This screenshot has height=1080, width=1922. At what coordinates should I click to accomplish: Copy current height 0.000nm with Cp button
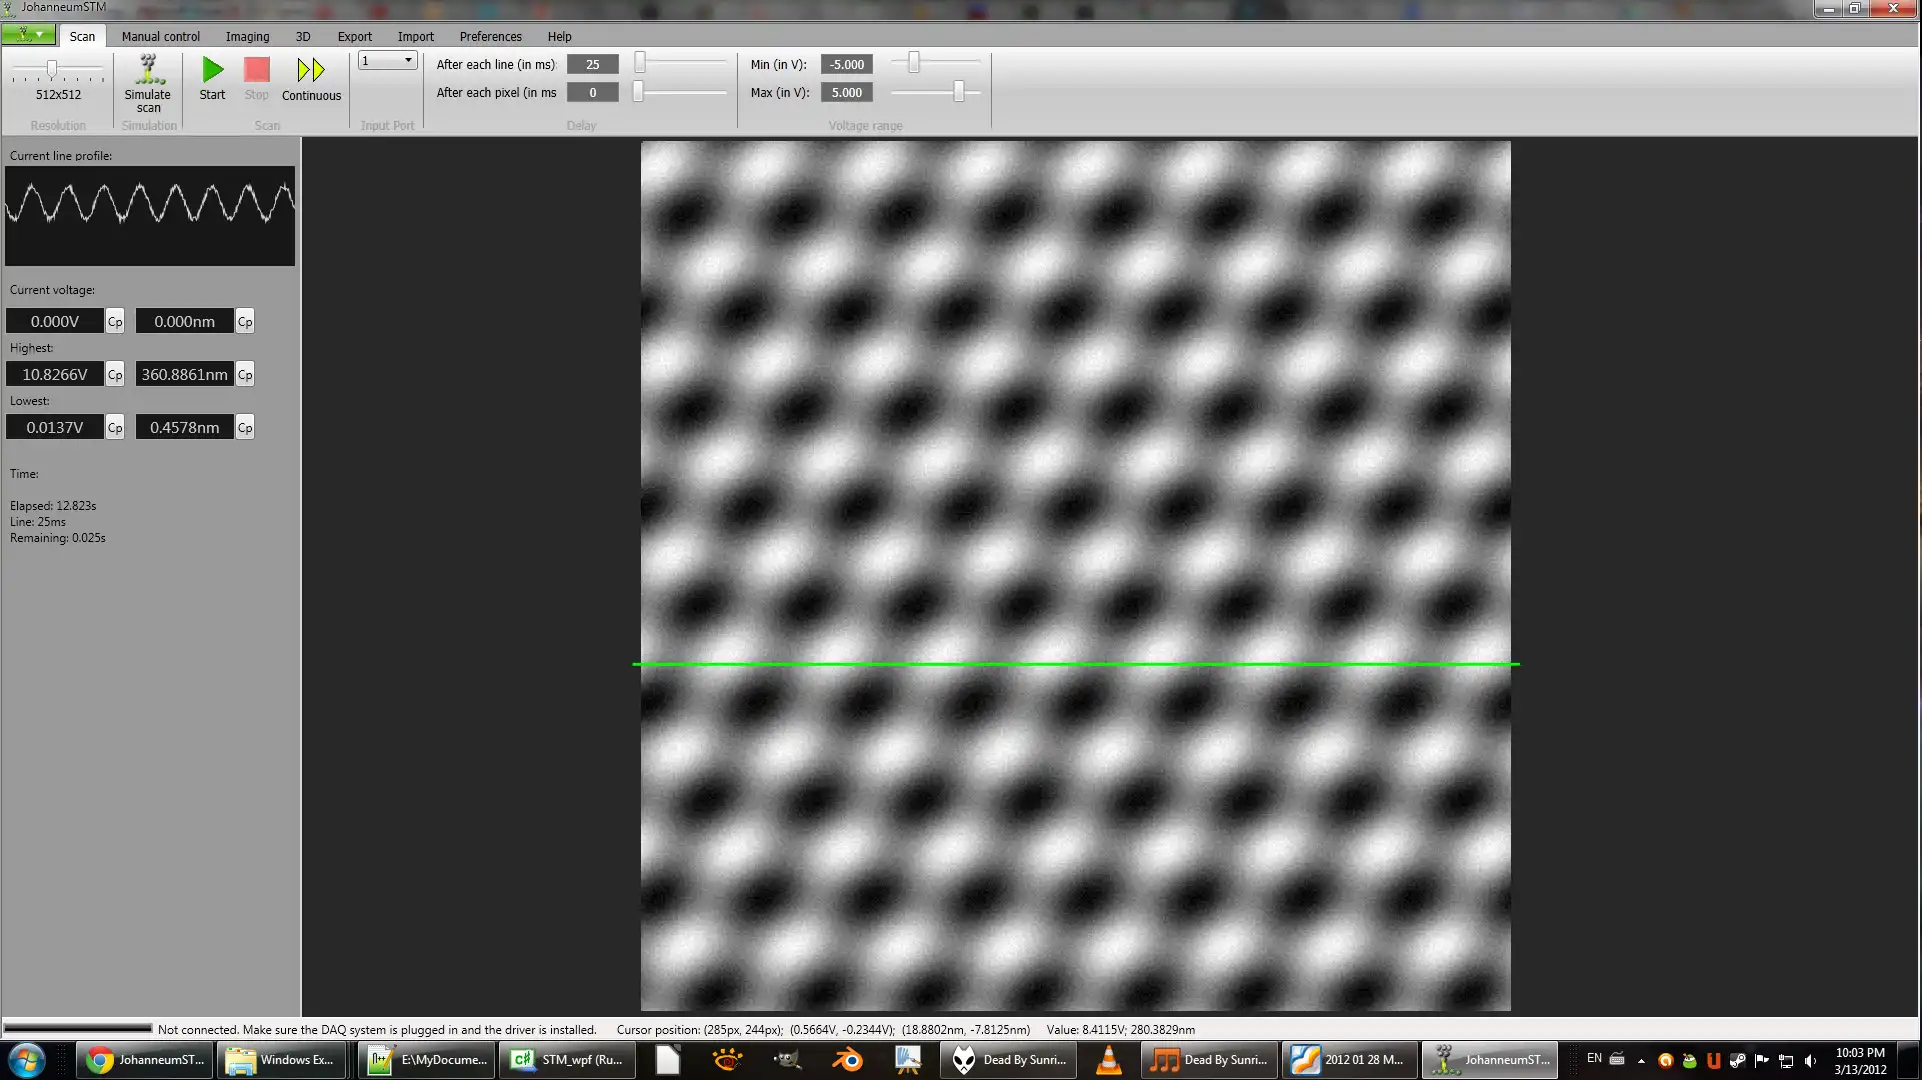245,321
